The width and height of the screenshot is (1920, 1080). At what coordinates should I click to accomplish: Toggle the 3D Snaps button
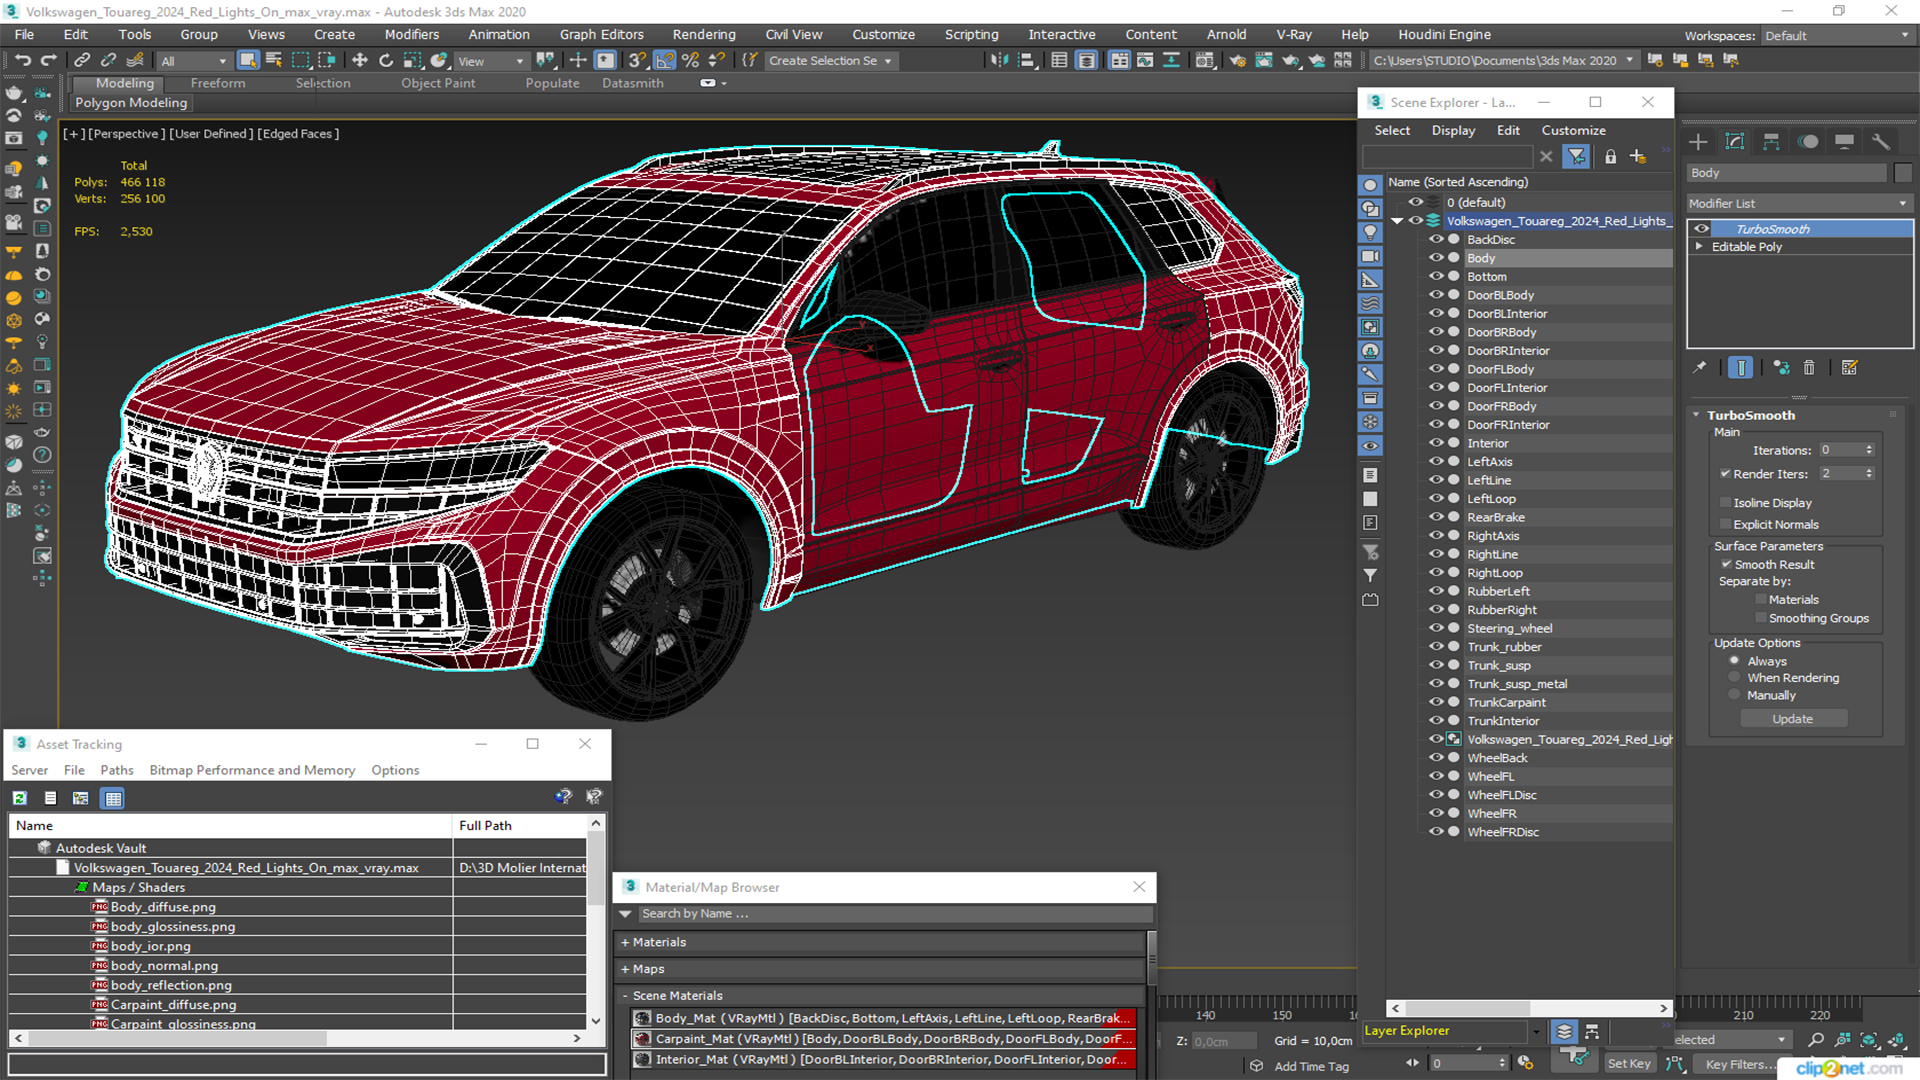[637, 61]
